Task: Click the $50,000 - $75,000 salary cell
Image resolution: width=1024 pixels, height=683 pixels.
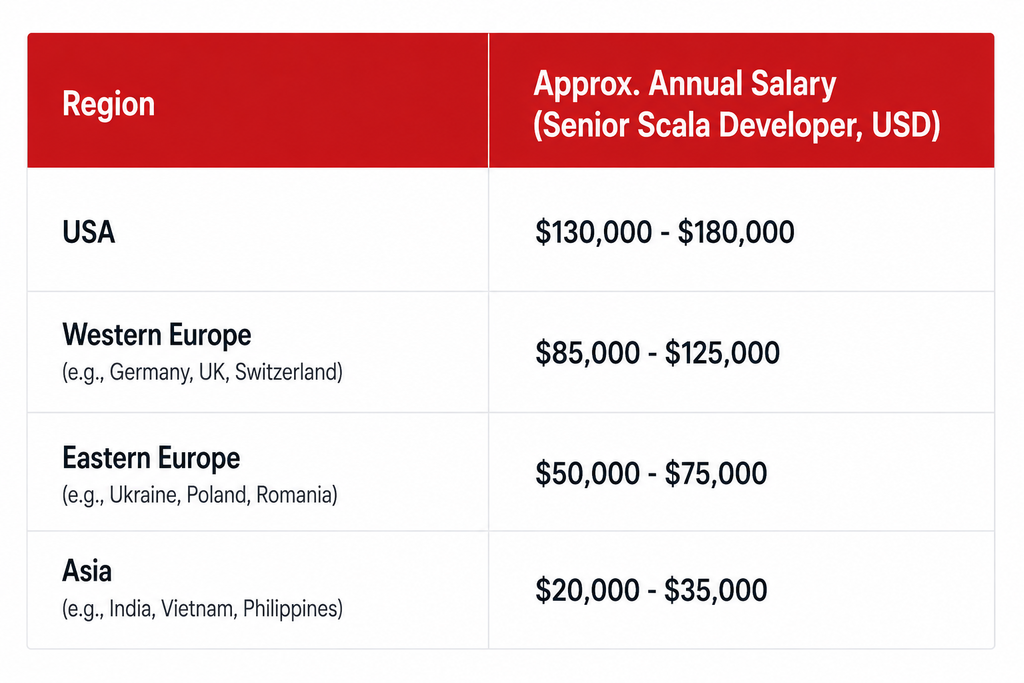Action: pyautogui.click(x=651, y=473)
